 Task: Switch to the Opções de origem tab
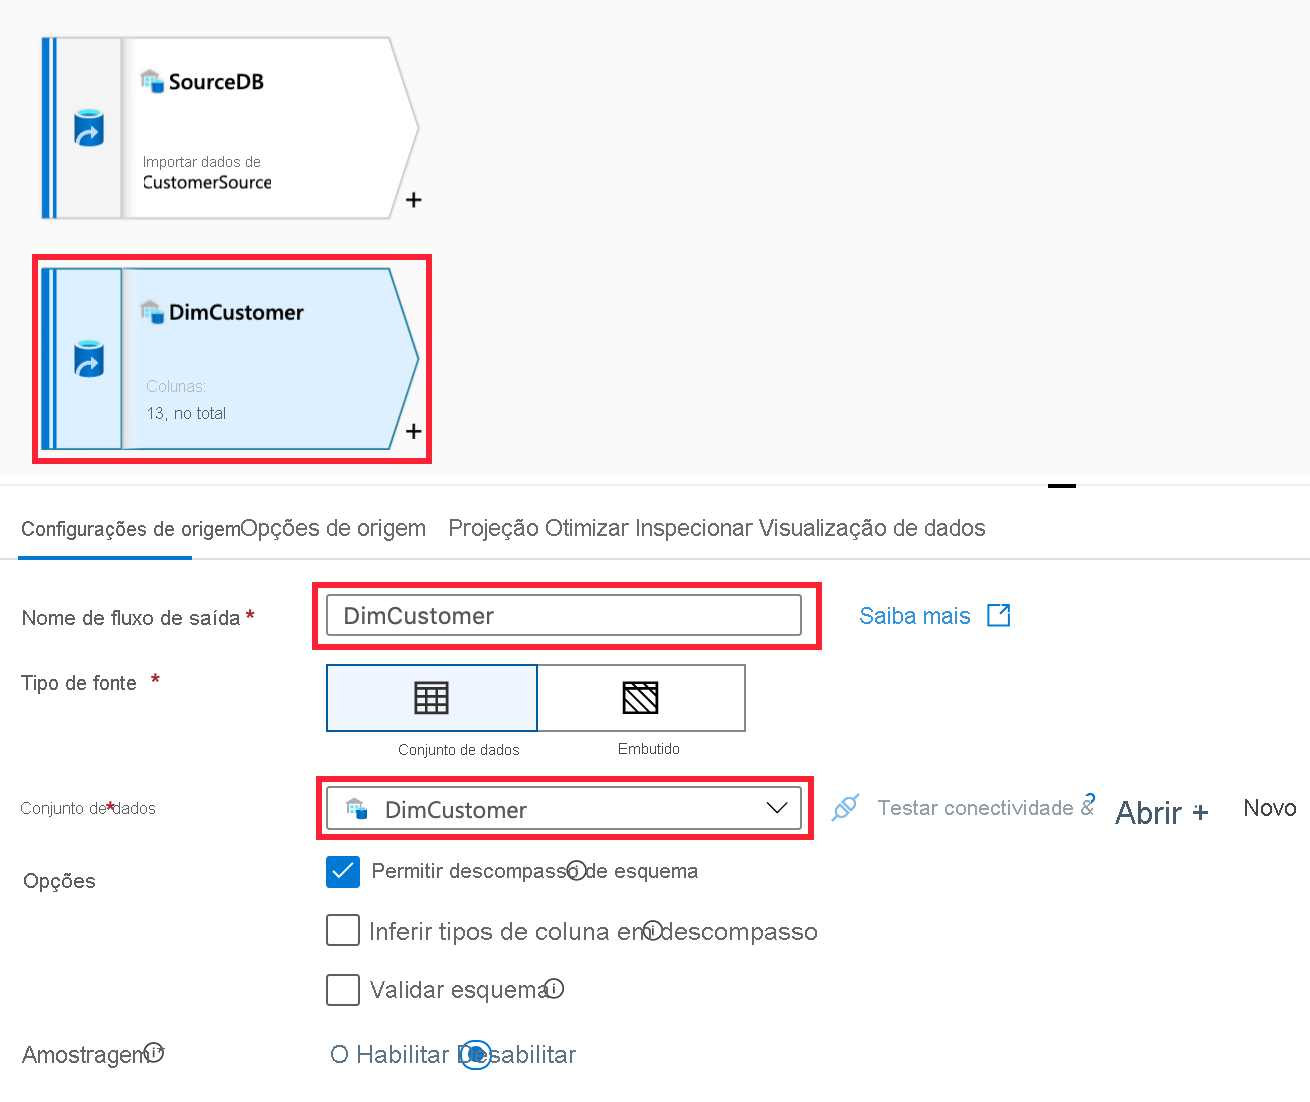335,528
